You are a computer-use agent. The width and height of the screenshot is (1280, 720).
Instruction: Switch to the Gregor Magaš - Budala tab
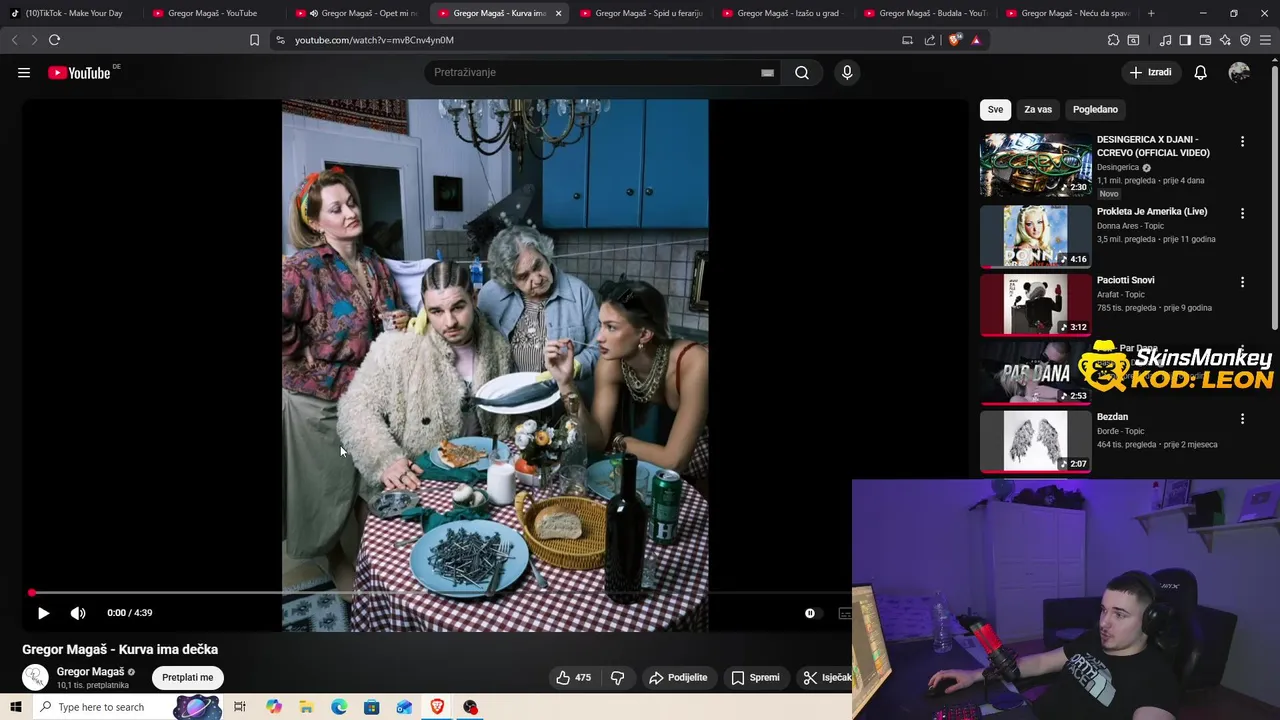point(924,13)
